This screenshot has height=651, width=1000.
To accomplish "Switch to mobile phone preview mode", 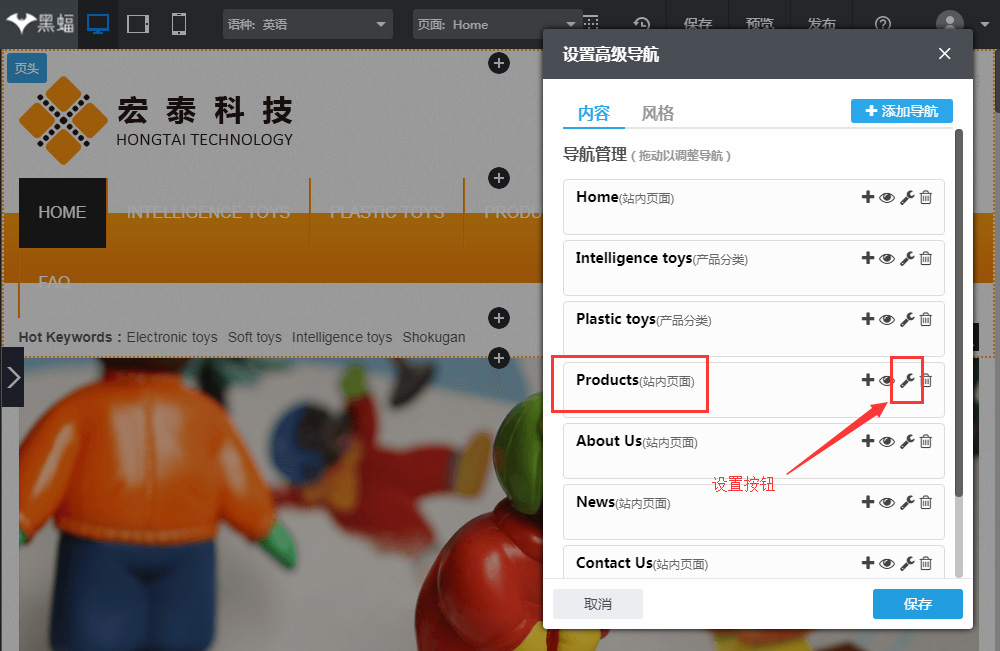I will coord(179,24).
